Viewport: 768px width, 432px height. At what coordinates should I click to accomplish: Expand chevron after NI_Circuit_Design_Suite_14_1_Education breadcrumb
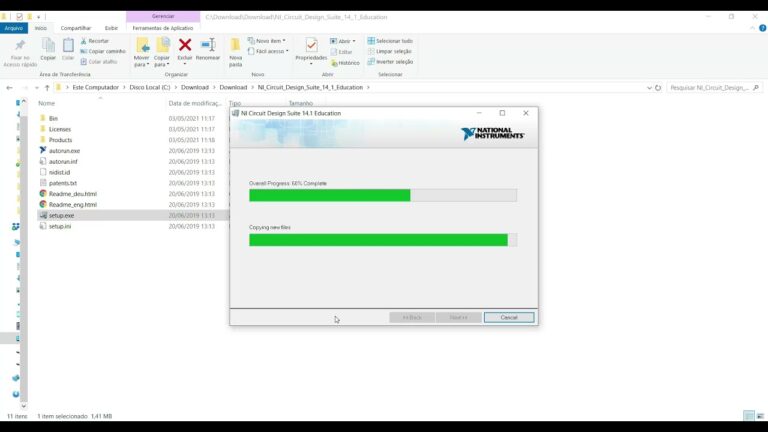coord(368,88)
